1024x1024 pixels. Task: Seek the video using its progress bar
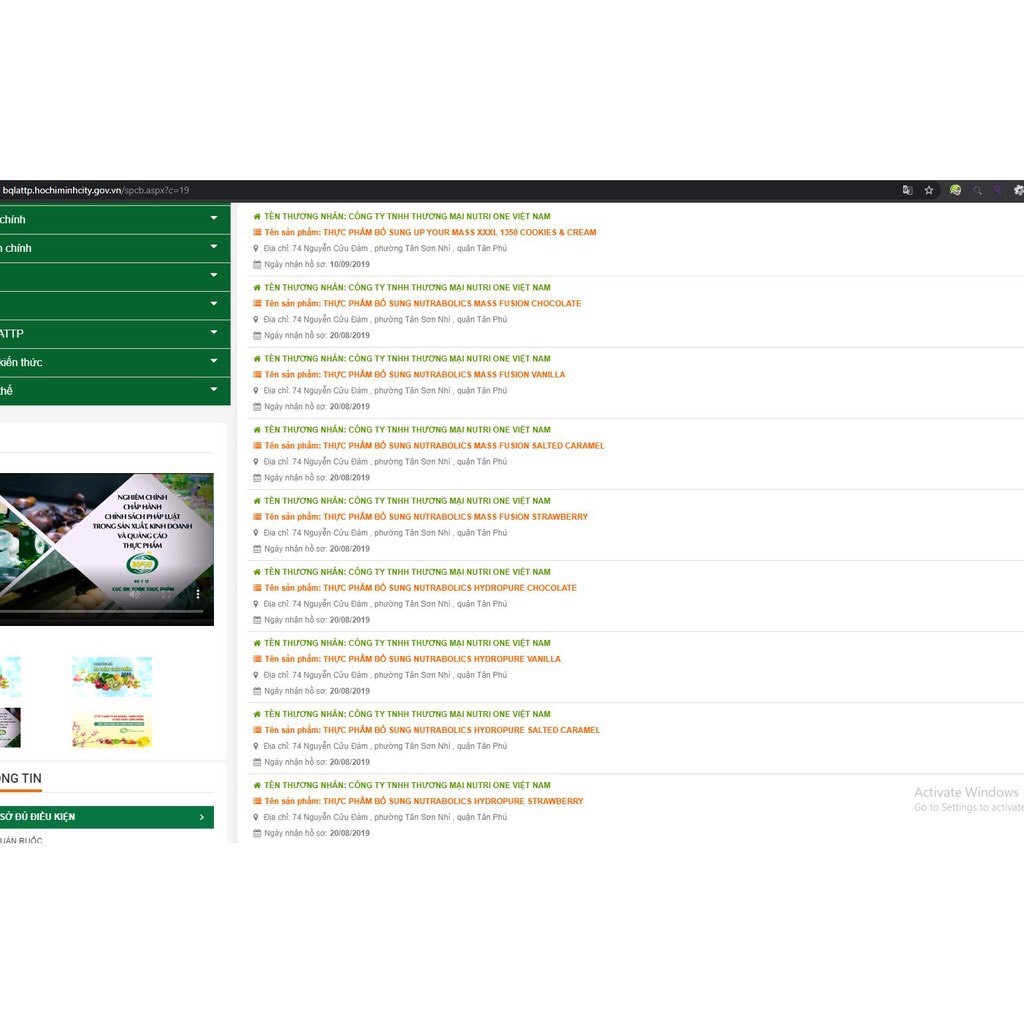click(100, 611)
